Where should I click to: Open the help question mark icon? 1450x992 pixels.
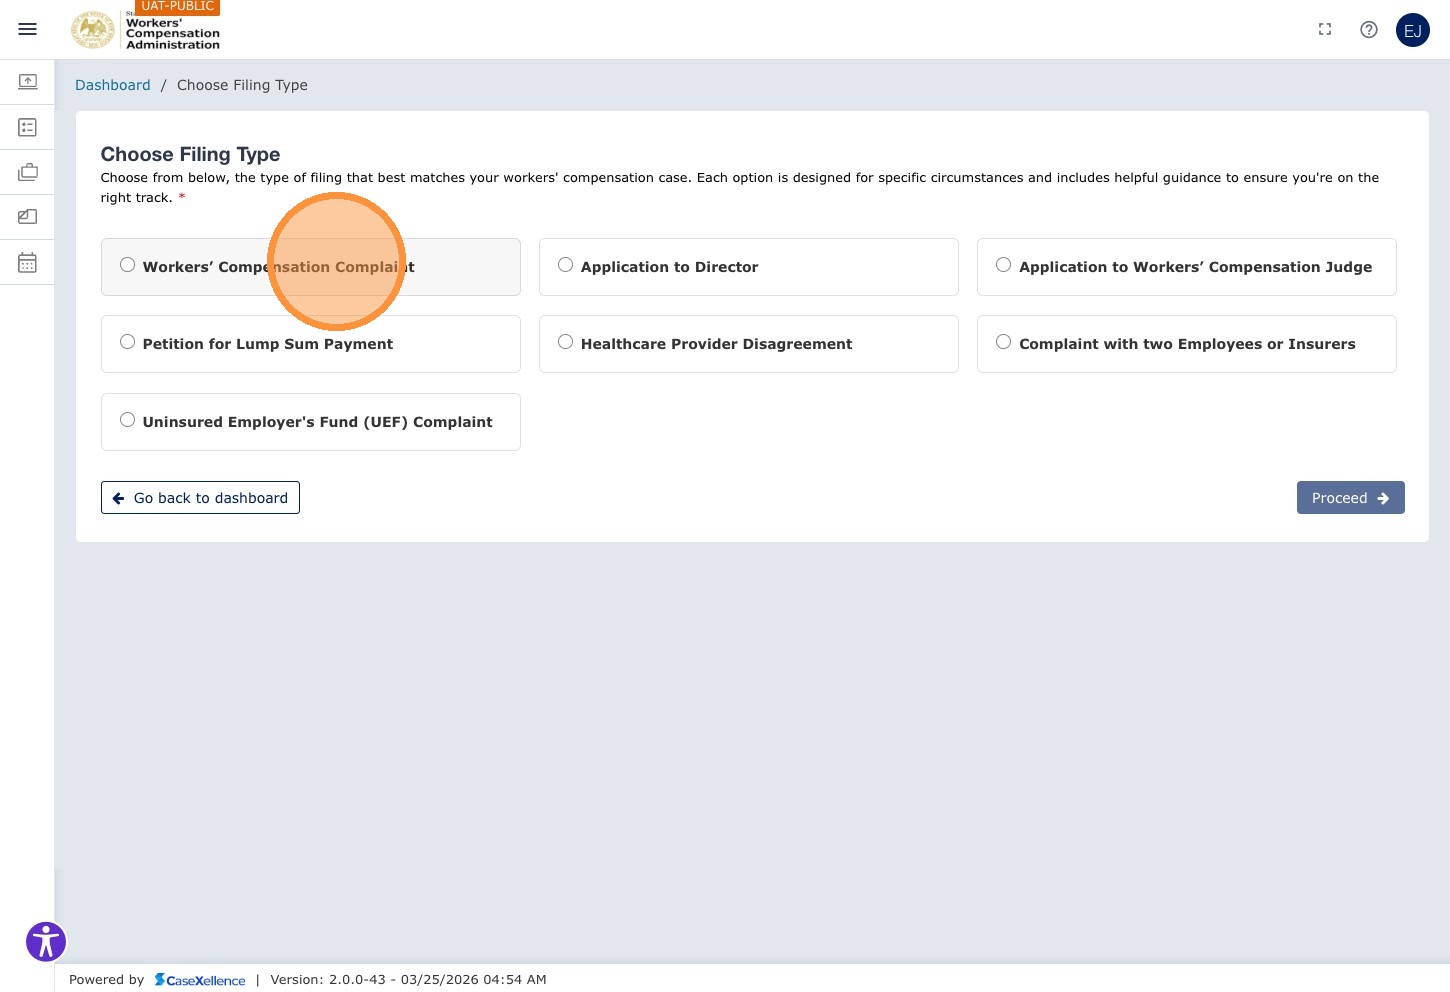click(1369, 30)
